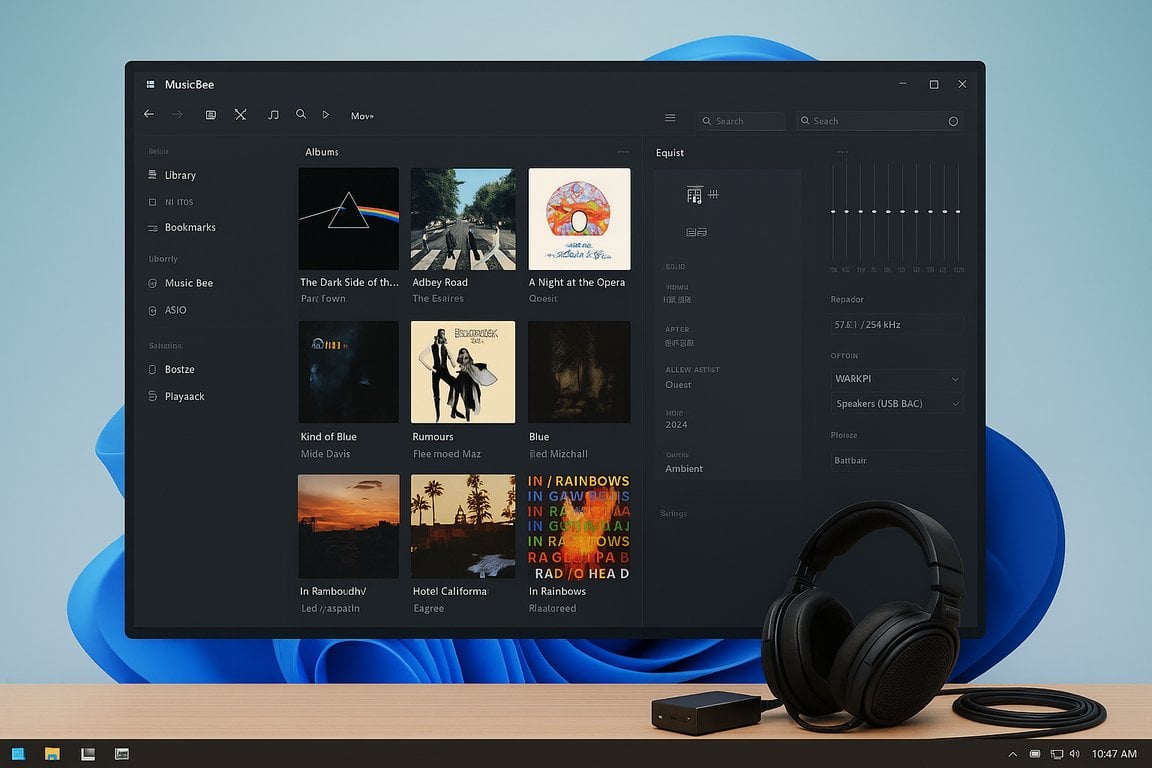
Task: Click the MusicBee app icon in the title bar
Action: click(x=151, y=85)
